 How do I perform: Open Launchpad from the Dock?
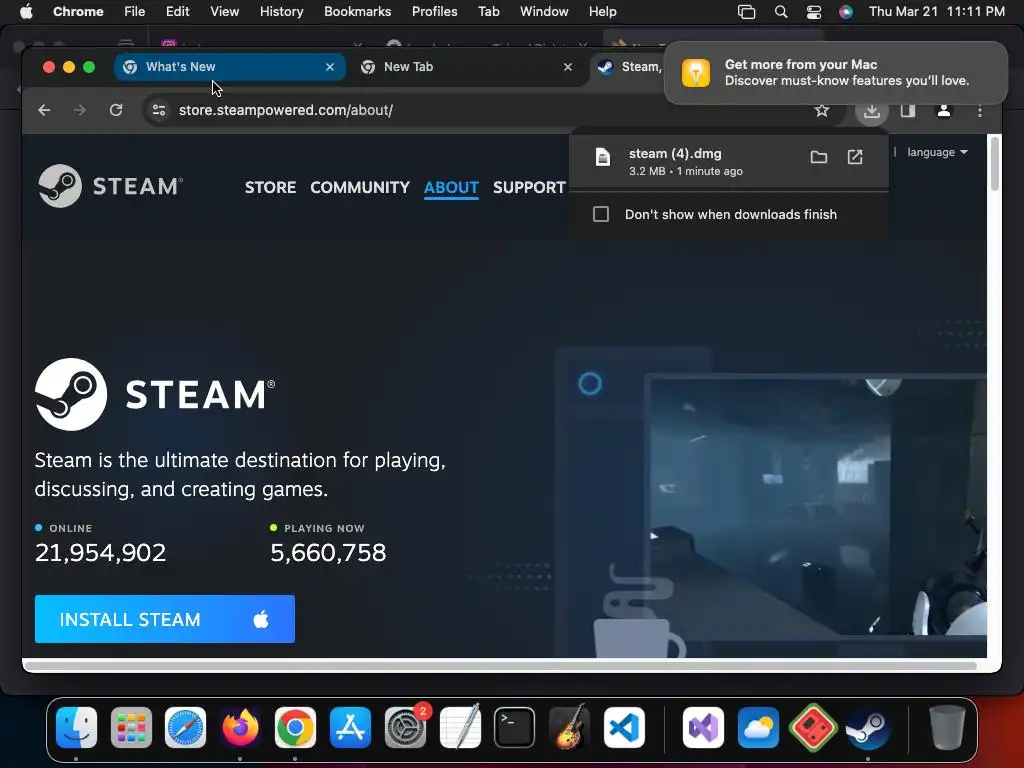(x=131, y=728)
